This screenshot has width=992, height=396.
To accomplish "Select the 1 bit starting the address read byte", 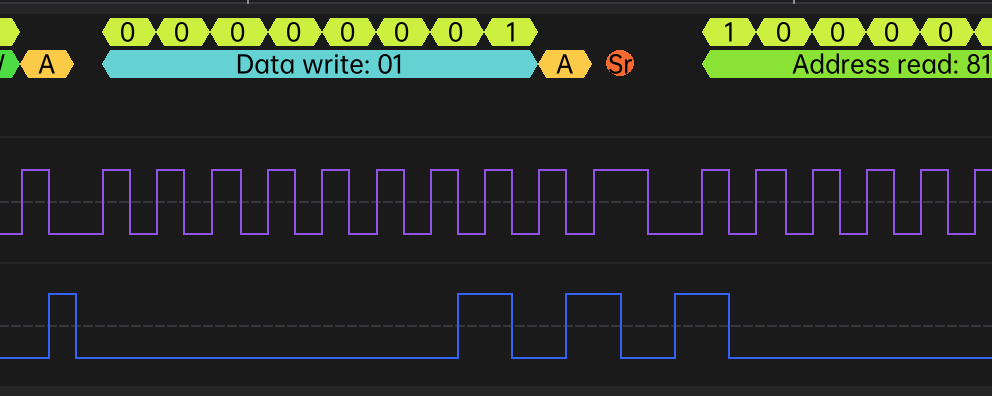I will pyautogui.click(x=729, y=32).
